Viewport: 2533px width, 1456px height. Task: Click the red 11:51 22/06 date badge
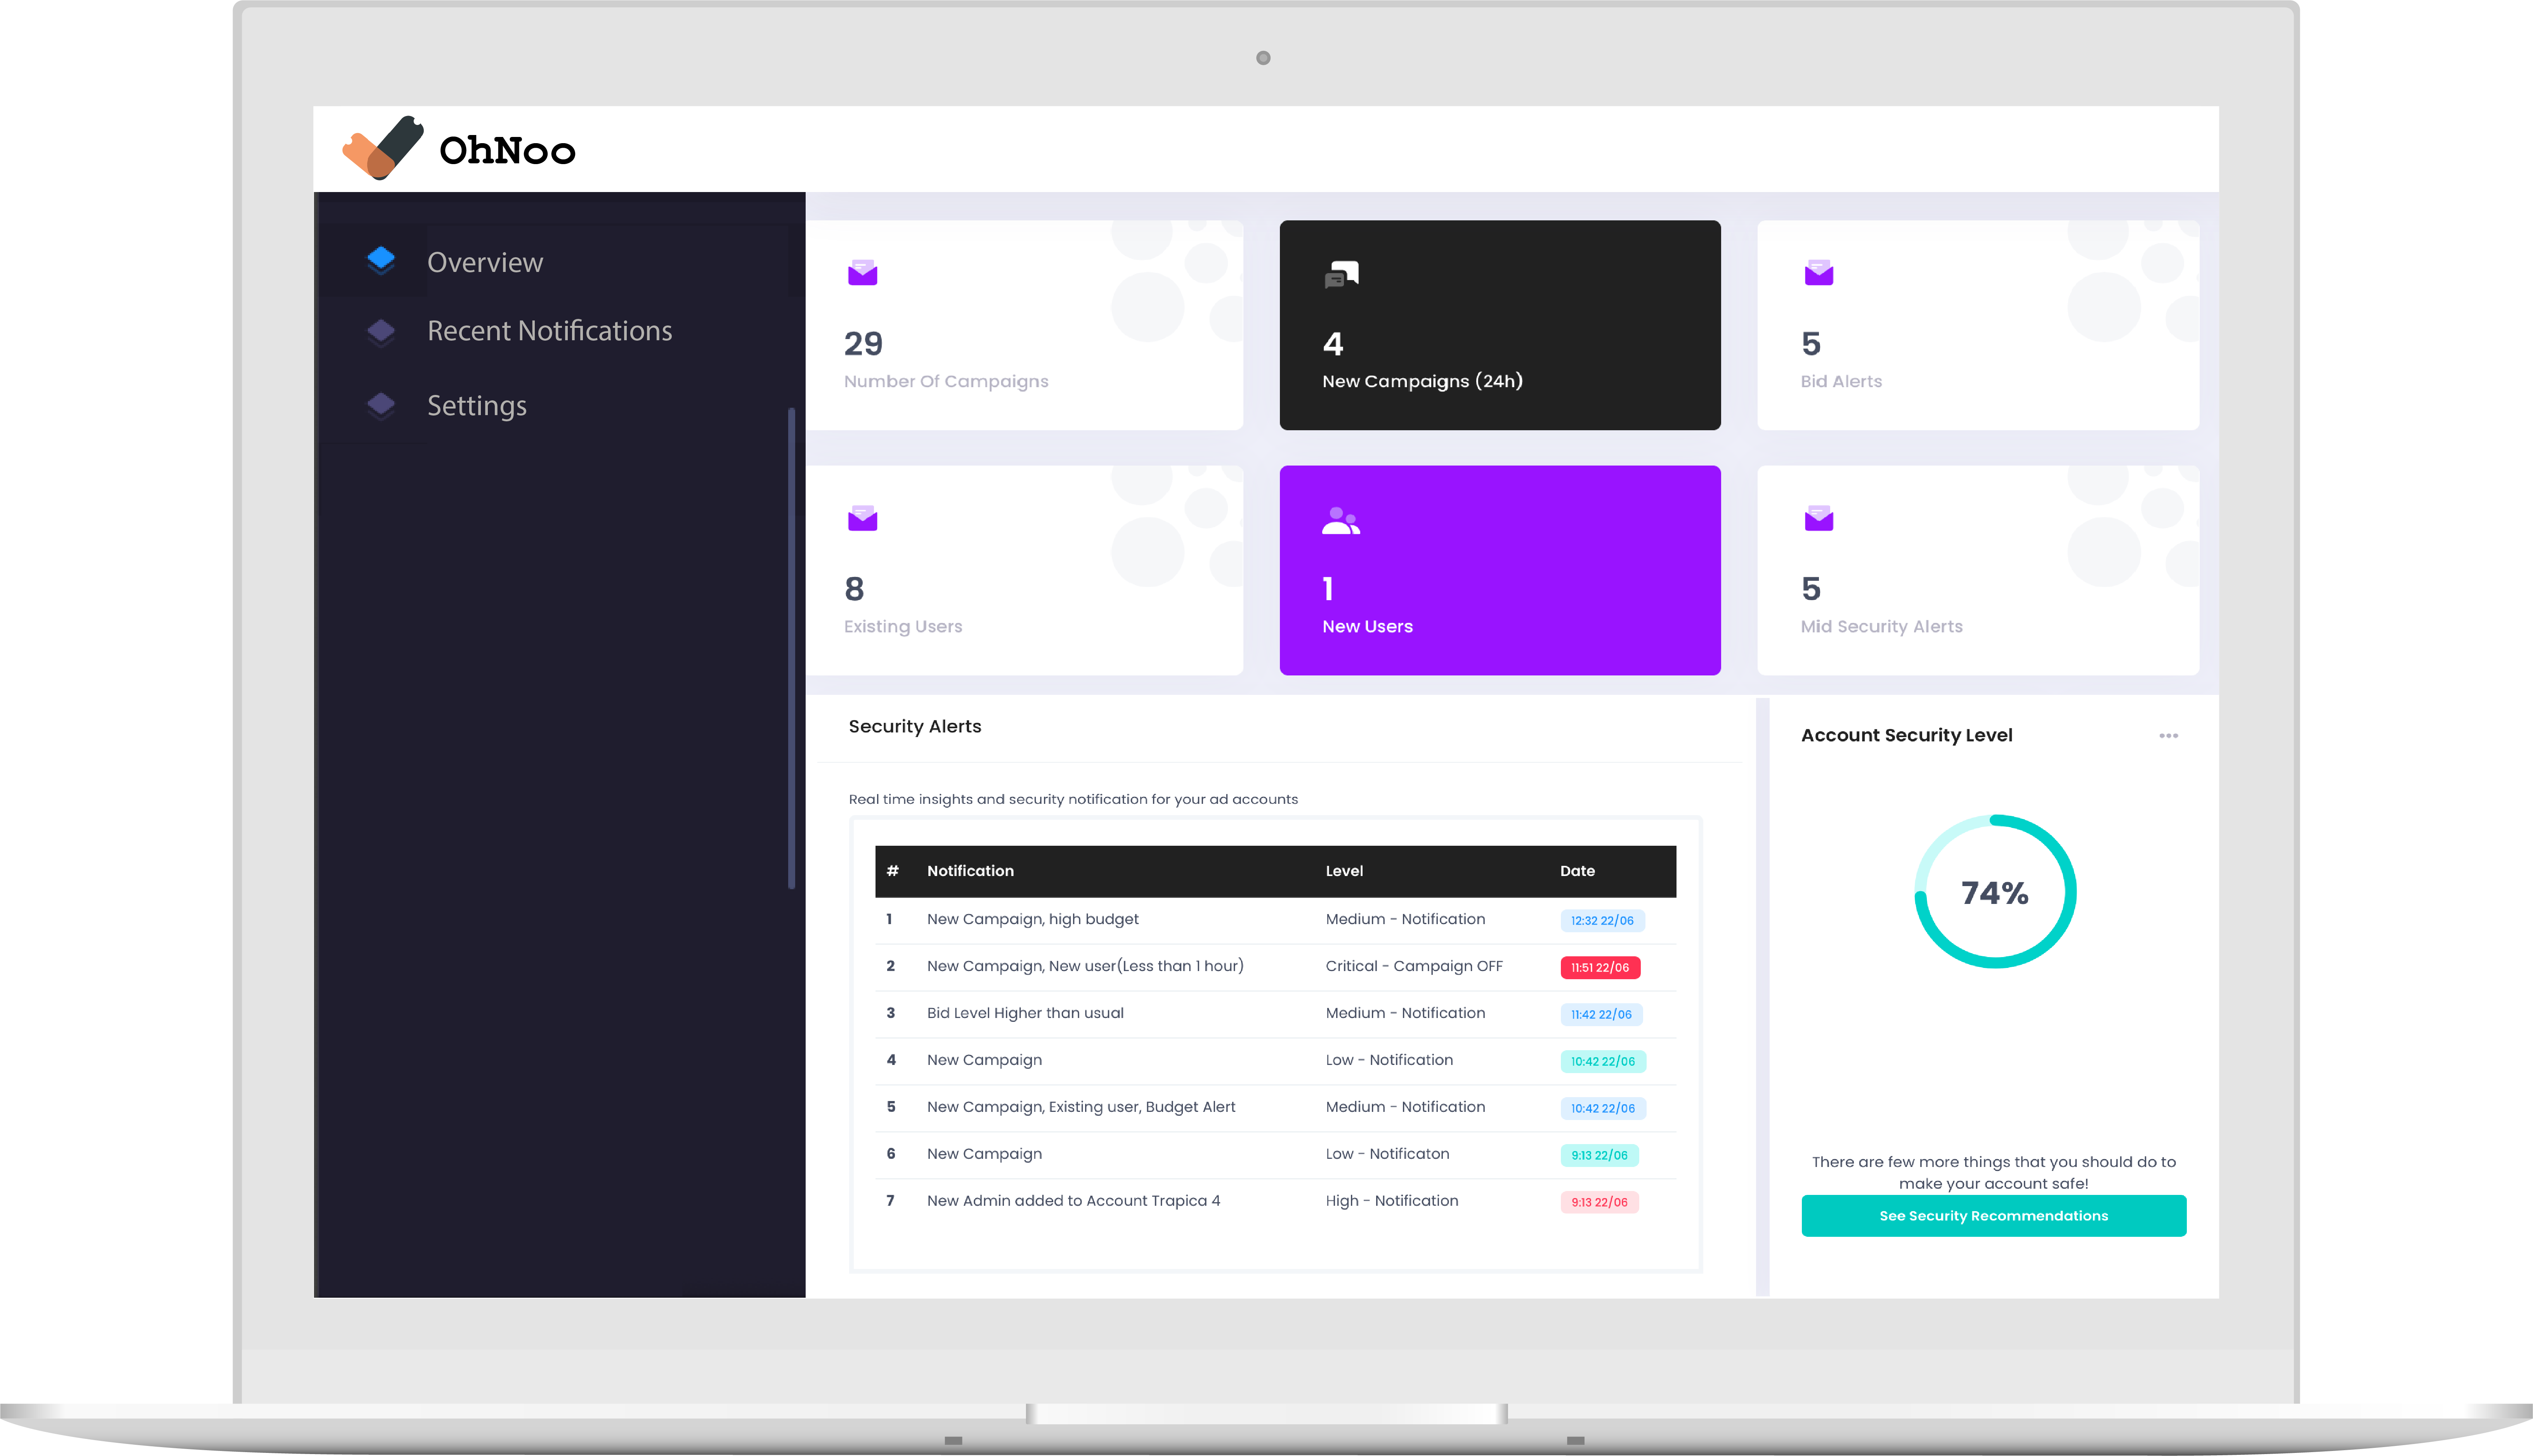(1600, 967)
